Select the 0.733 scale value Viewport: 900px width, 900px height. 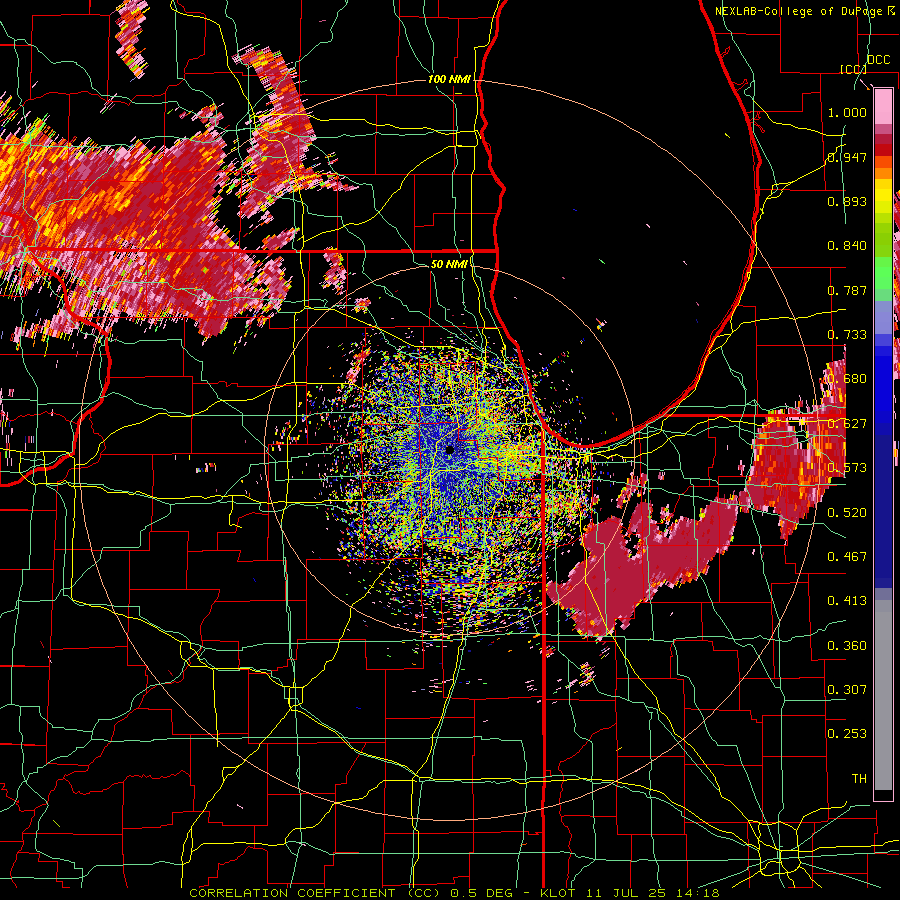tap(847, 335)
